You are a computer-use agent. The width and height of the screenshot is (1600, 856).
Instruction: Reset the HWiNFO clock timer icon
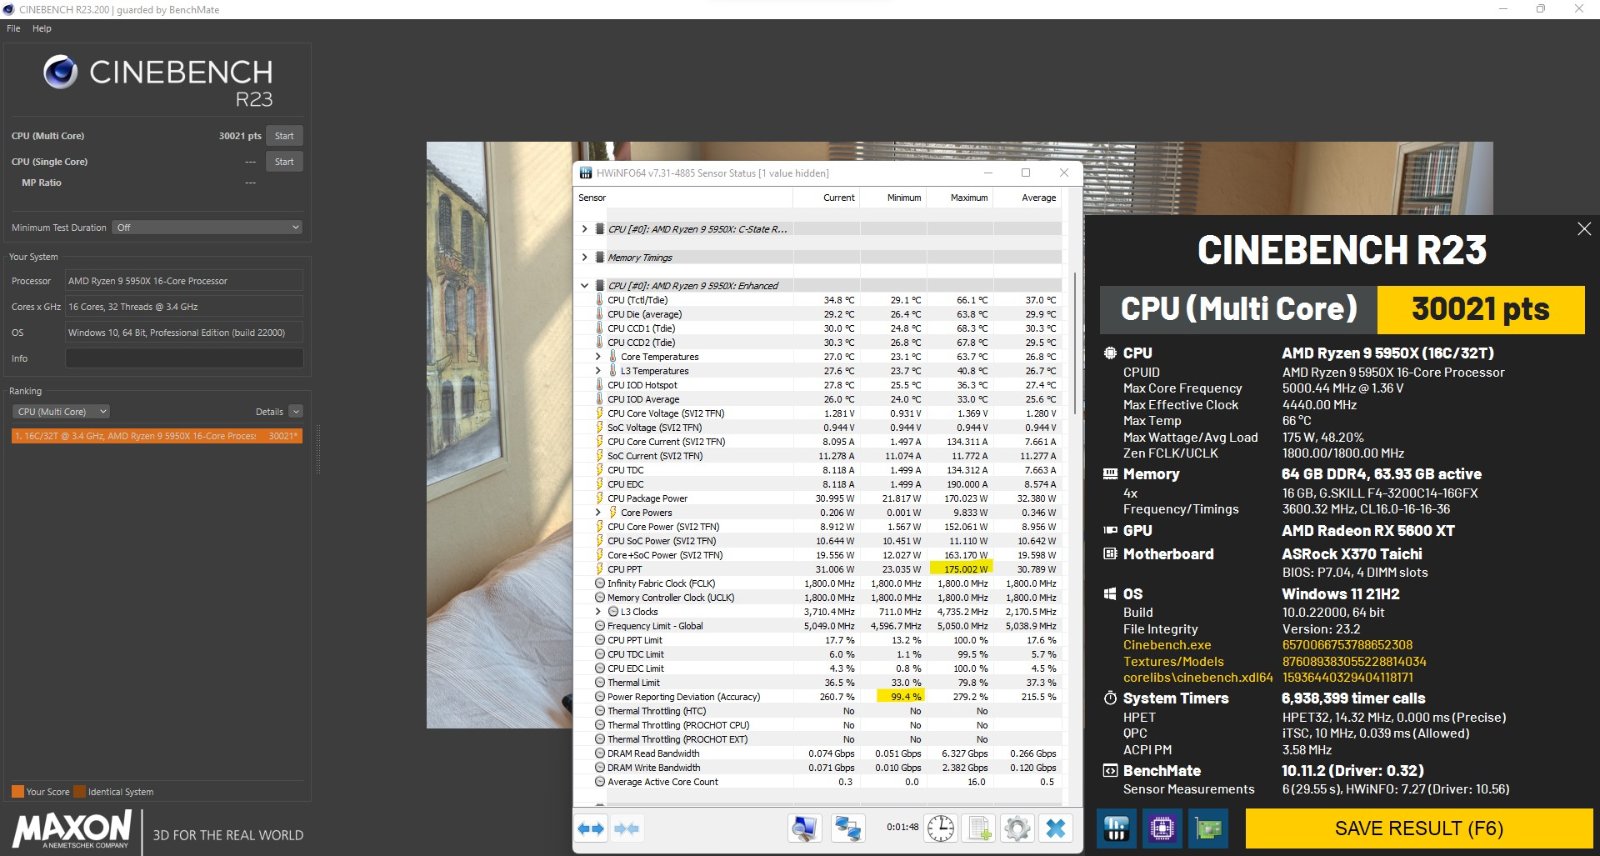click(941, 828)
